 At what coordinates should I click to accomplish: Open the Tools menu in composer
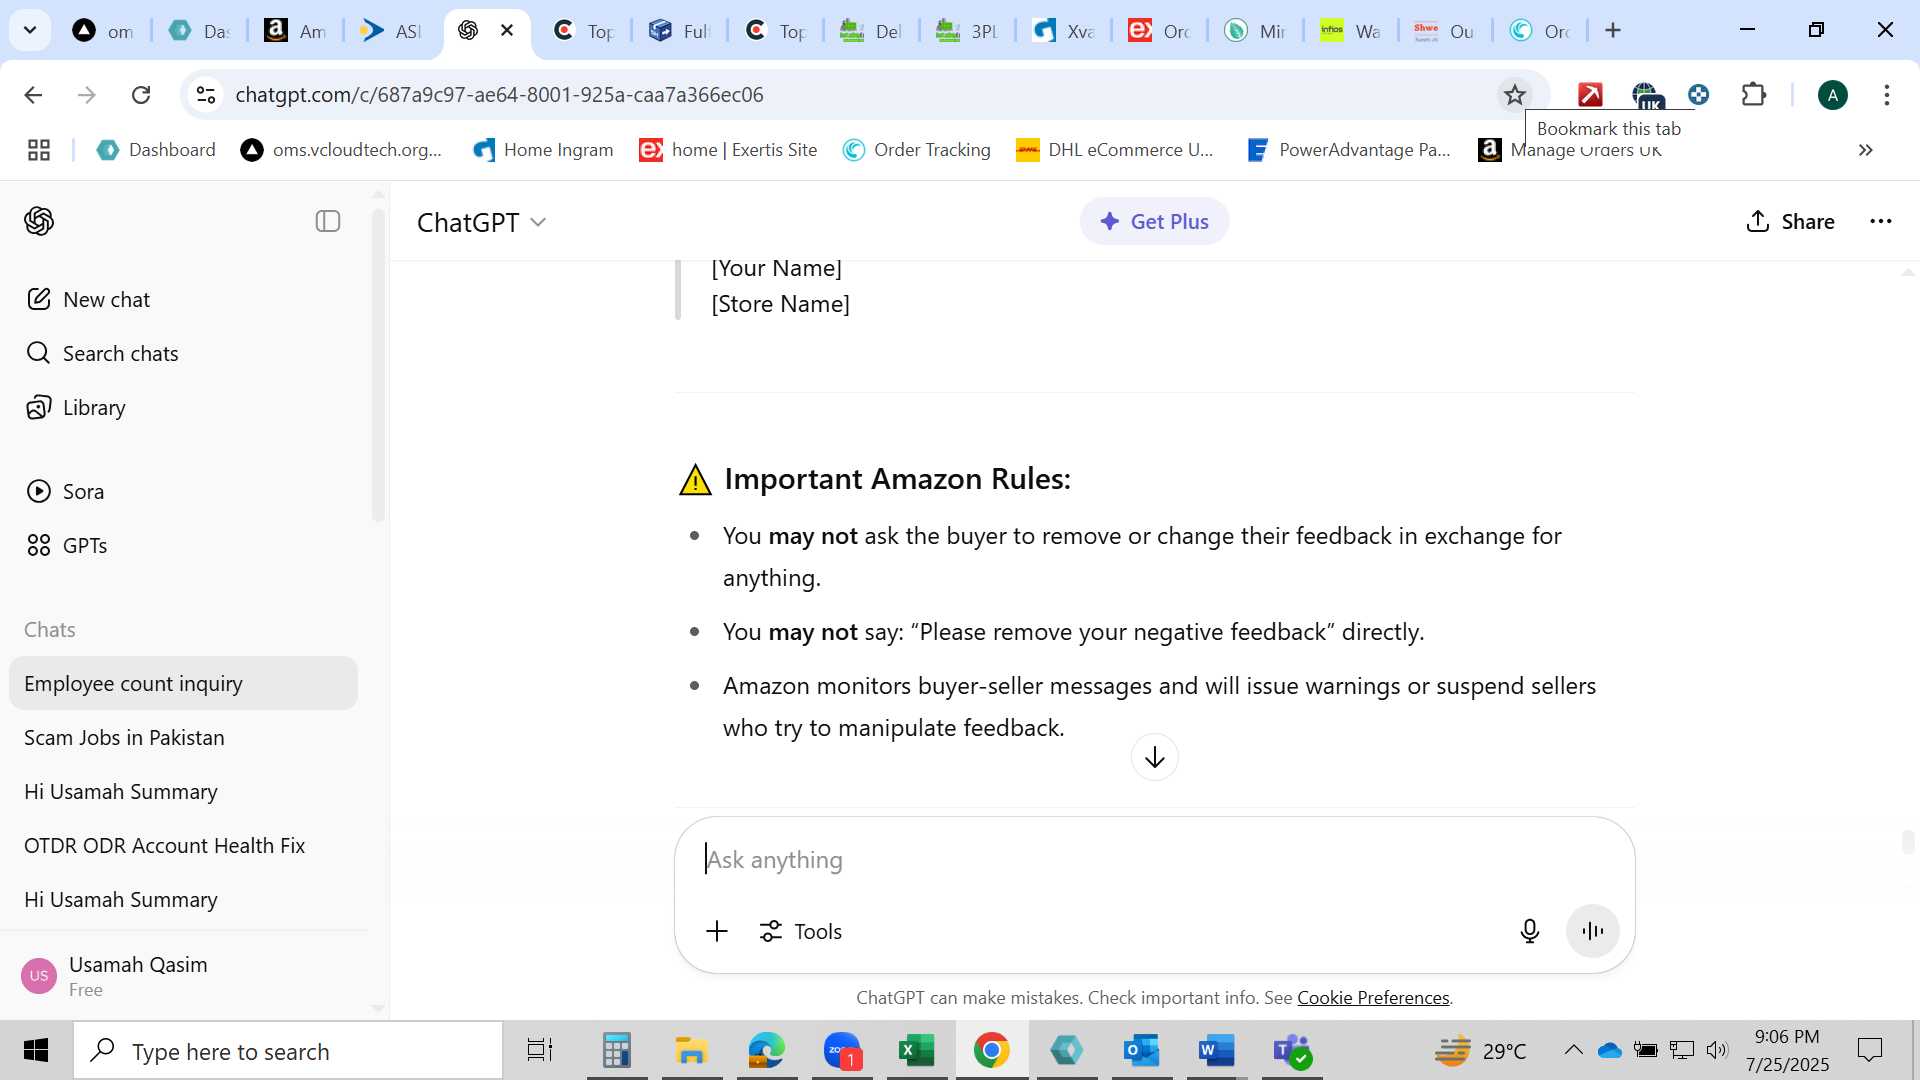(x=800, y=931)
